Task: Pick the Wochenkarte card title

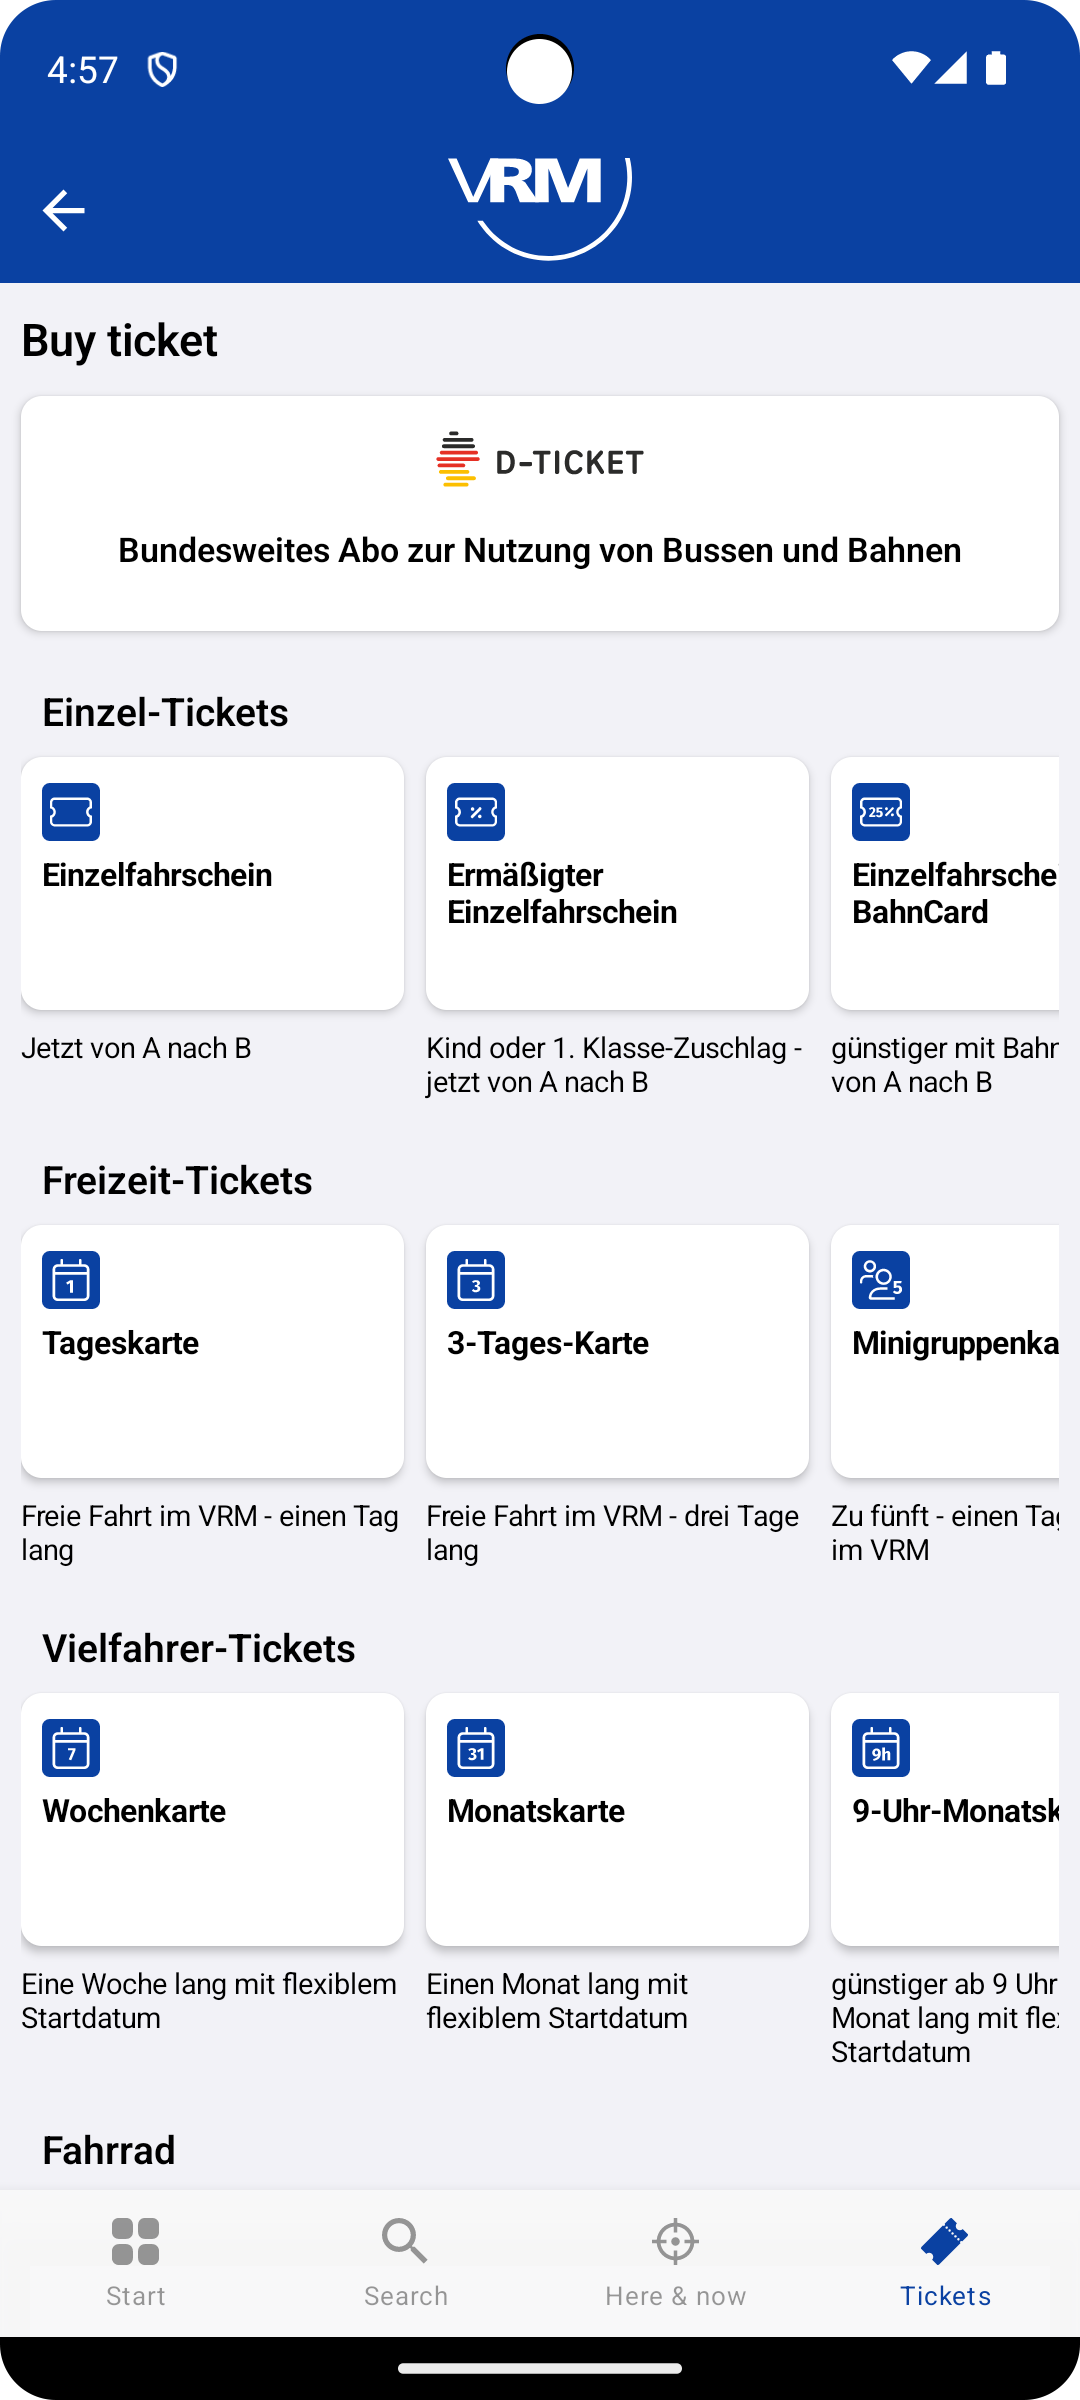Action: (x=134, y=1811)
